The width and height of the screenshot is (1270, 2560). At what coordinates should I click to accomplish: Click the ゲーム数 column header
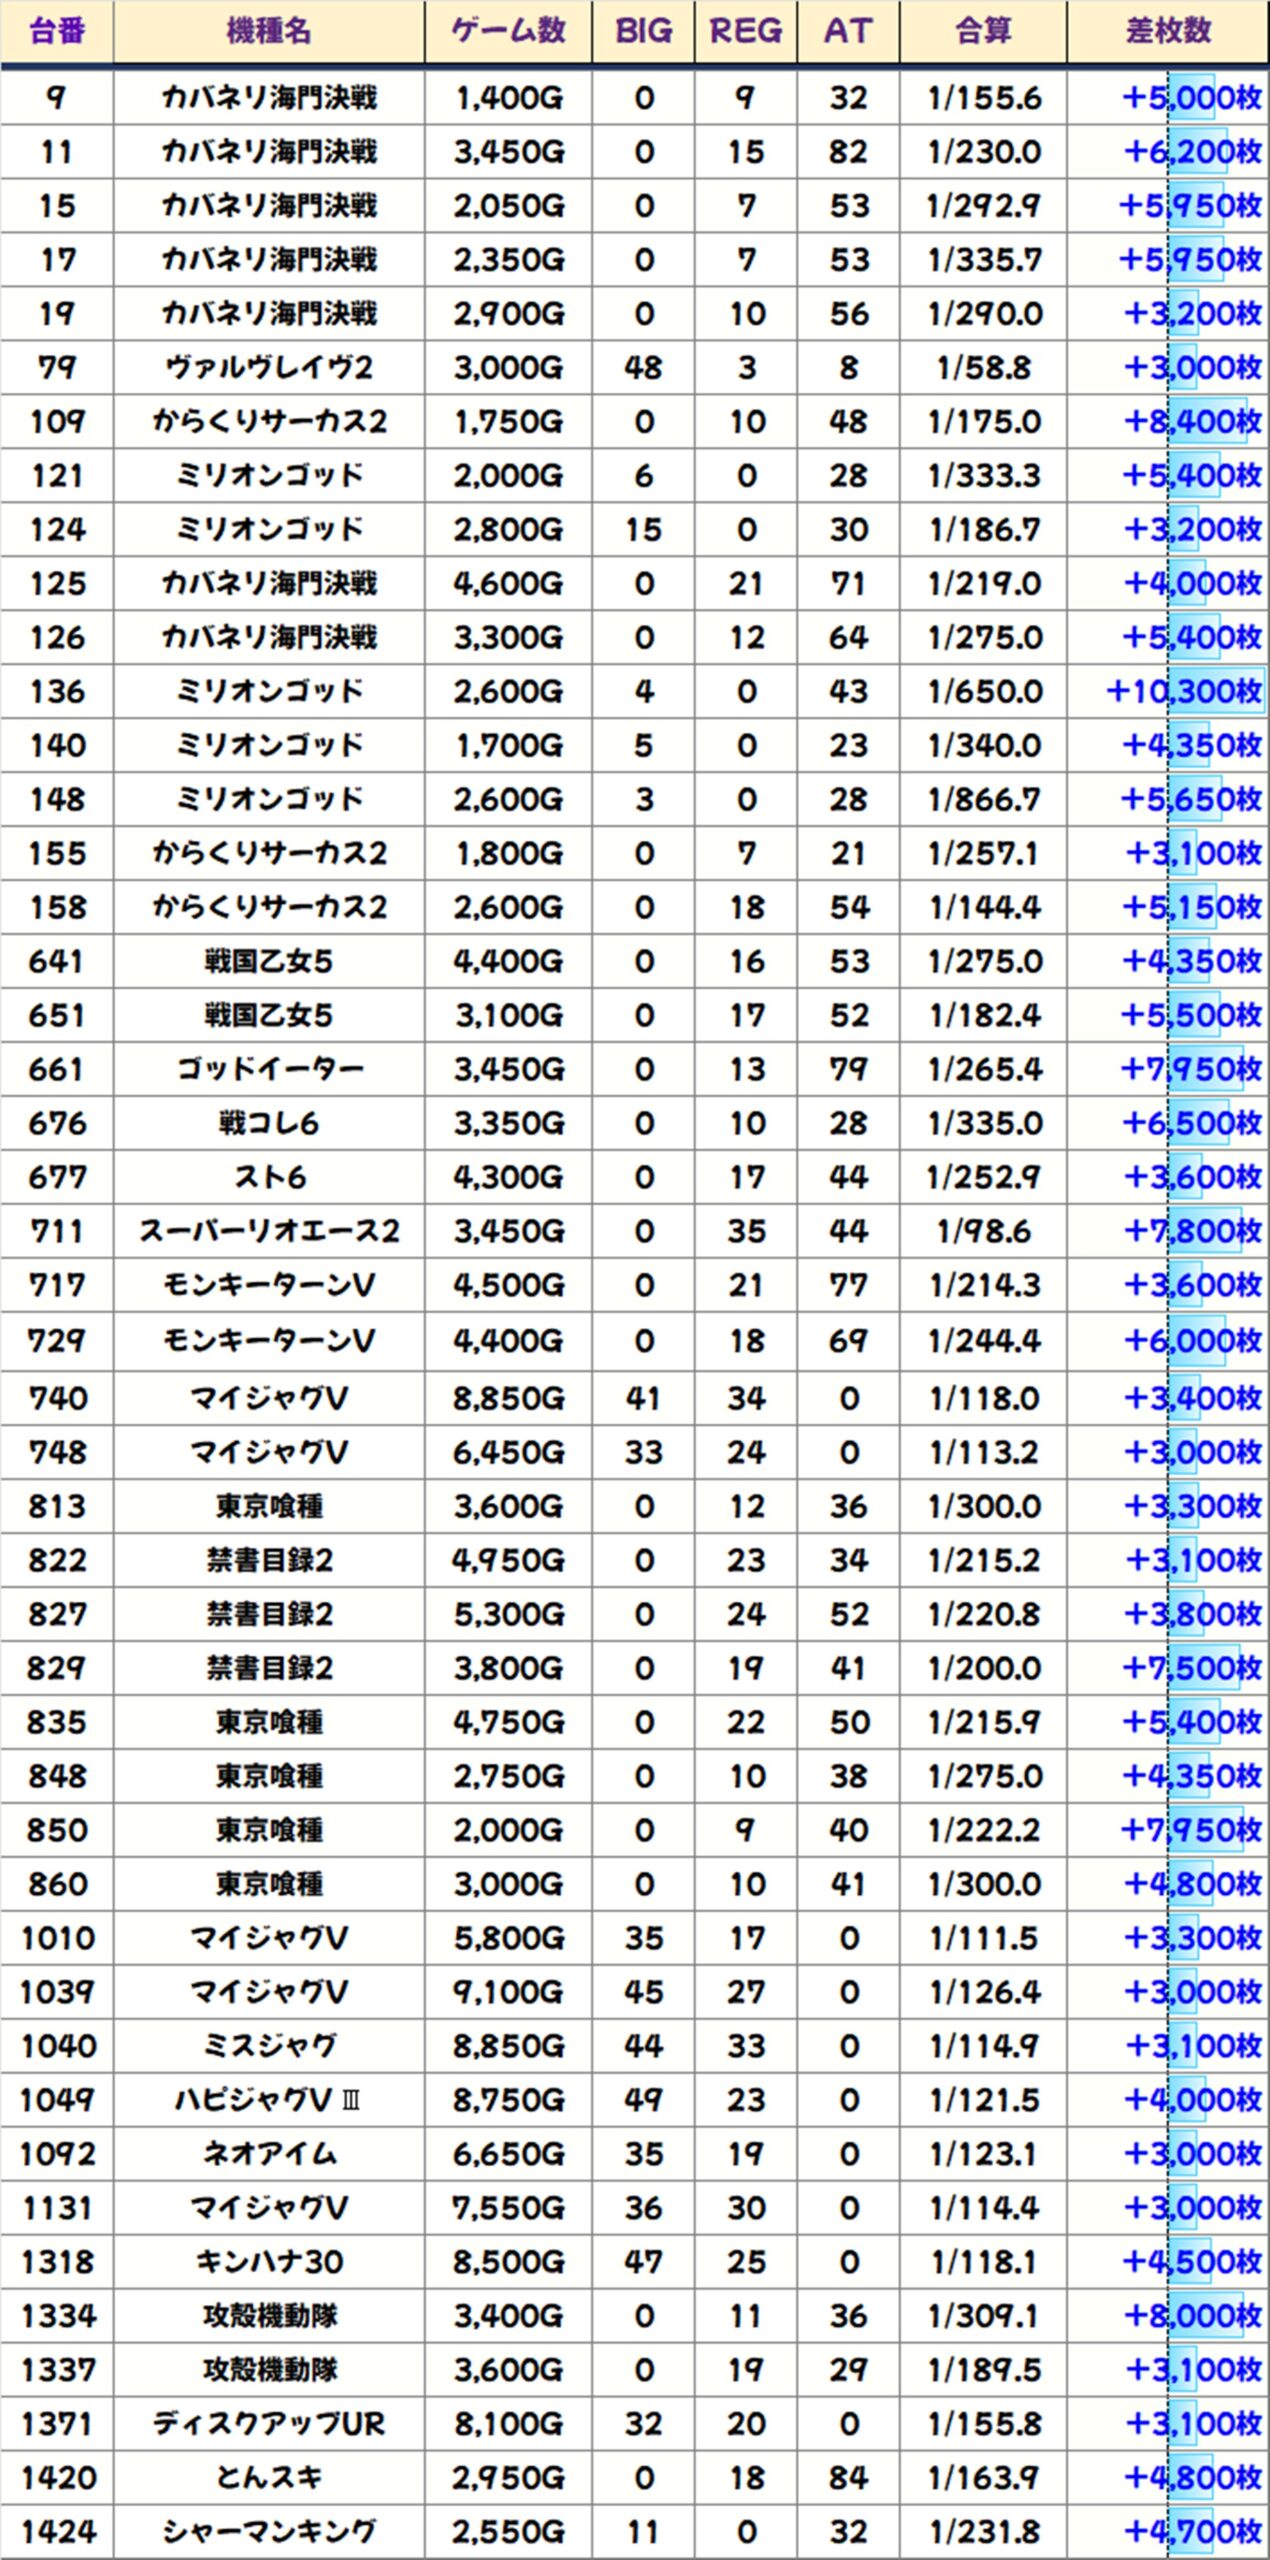[508, 31]
